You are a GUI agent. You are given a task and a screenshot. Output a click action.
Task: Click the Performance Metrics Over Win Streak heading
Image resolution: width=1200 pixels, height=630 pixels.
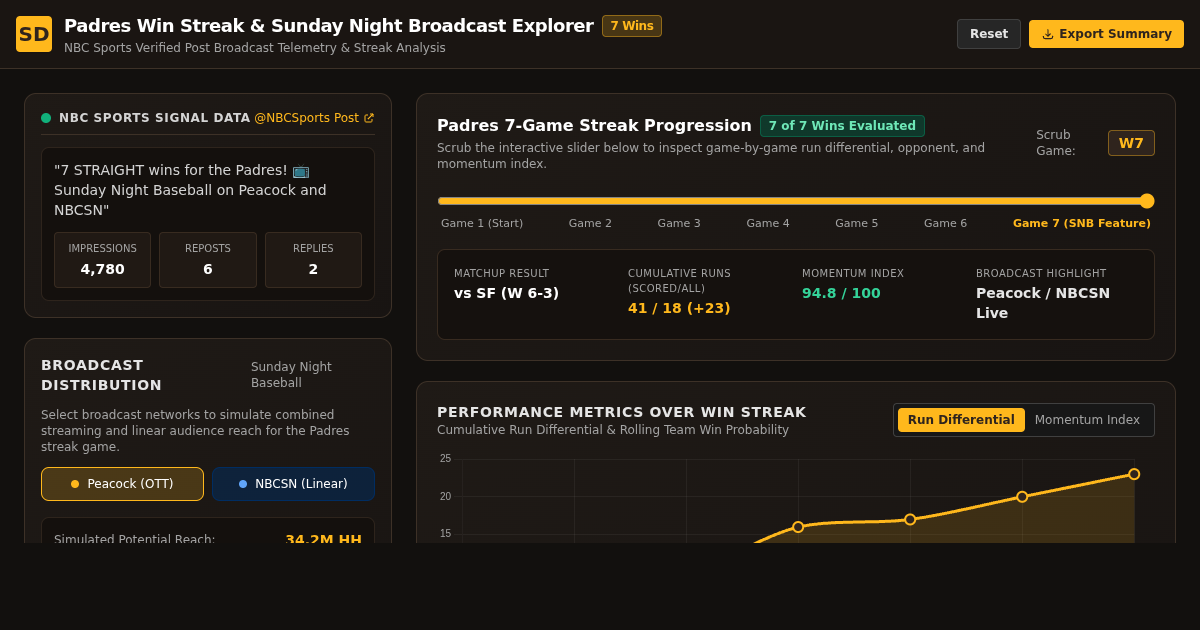[621, 412]
